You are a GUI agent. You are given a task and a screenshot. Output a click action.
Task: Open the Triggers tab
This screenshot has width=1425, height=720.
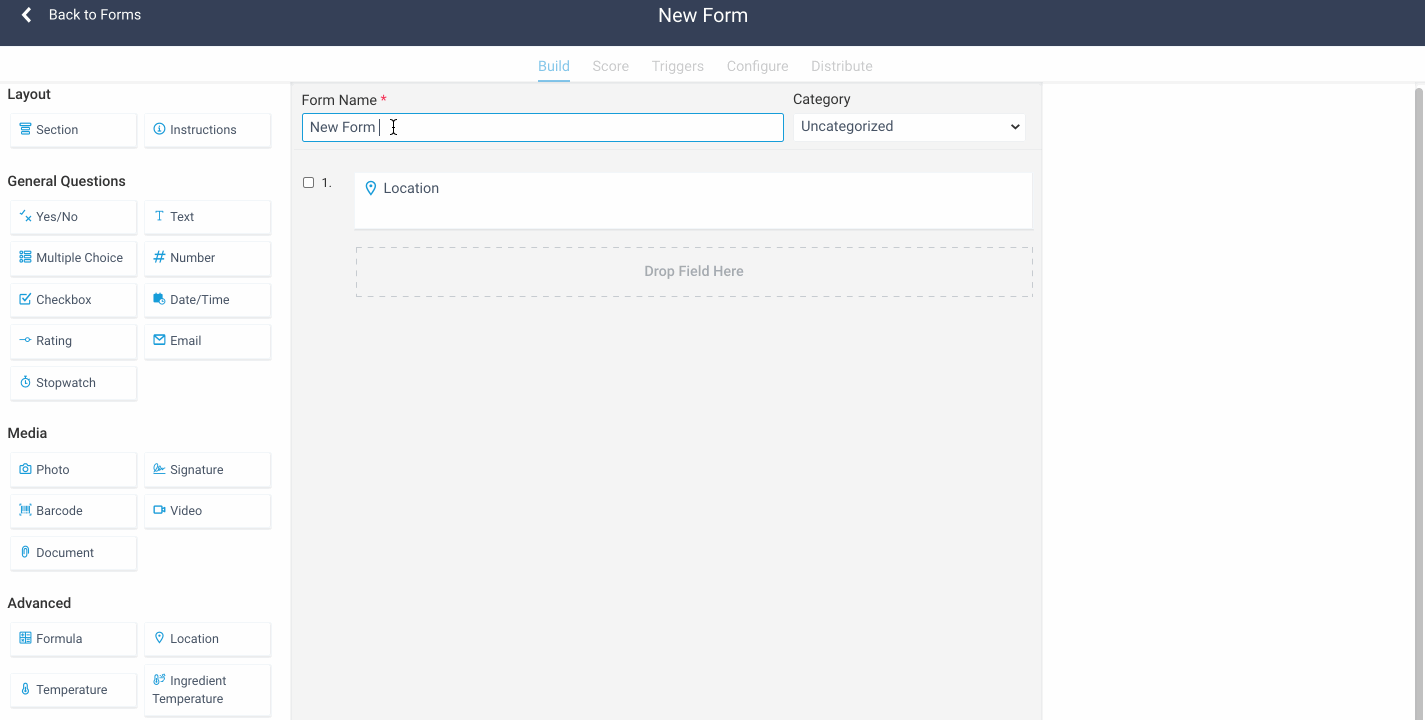click(678, 66)
